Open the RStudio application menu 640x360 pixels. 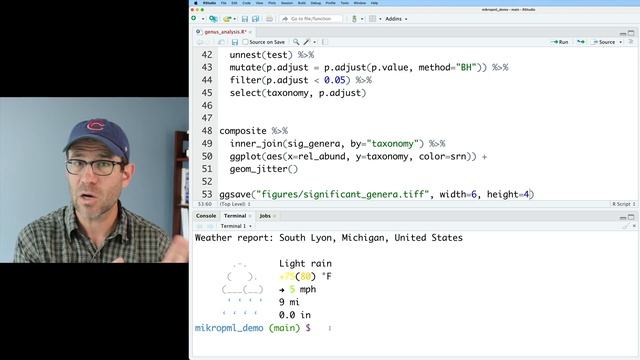click(209, 3)
